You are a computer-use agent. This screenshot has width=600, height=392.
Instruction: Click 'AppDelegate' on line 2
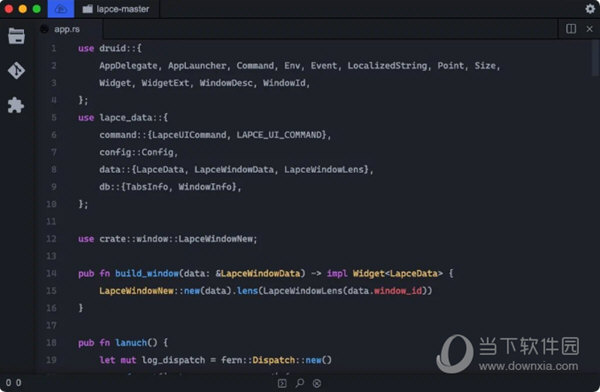point(128,65)
